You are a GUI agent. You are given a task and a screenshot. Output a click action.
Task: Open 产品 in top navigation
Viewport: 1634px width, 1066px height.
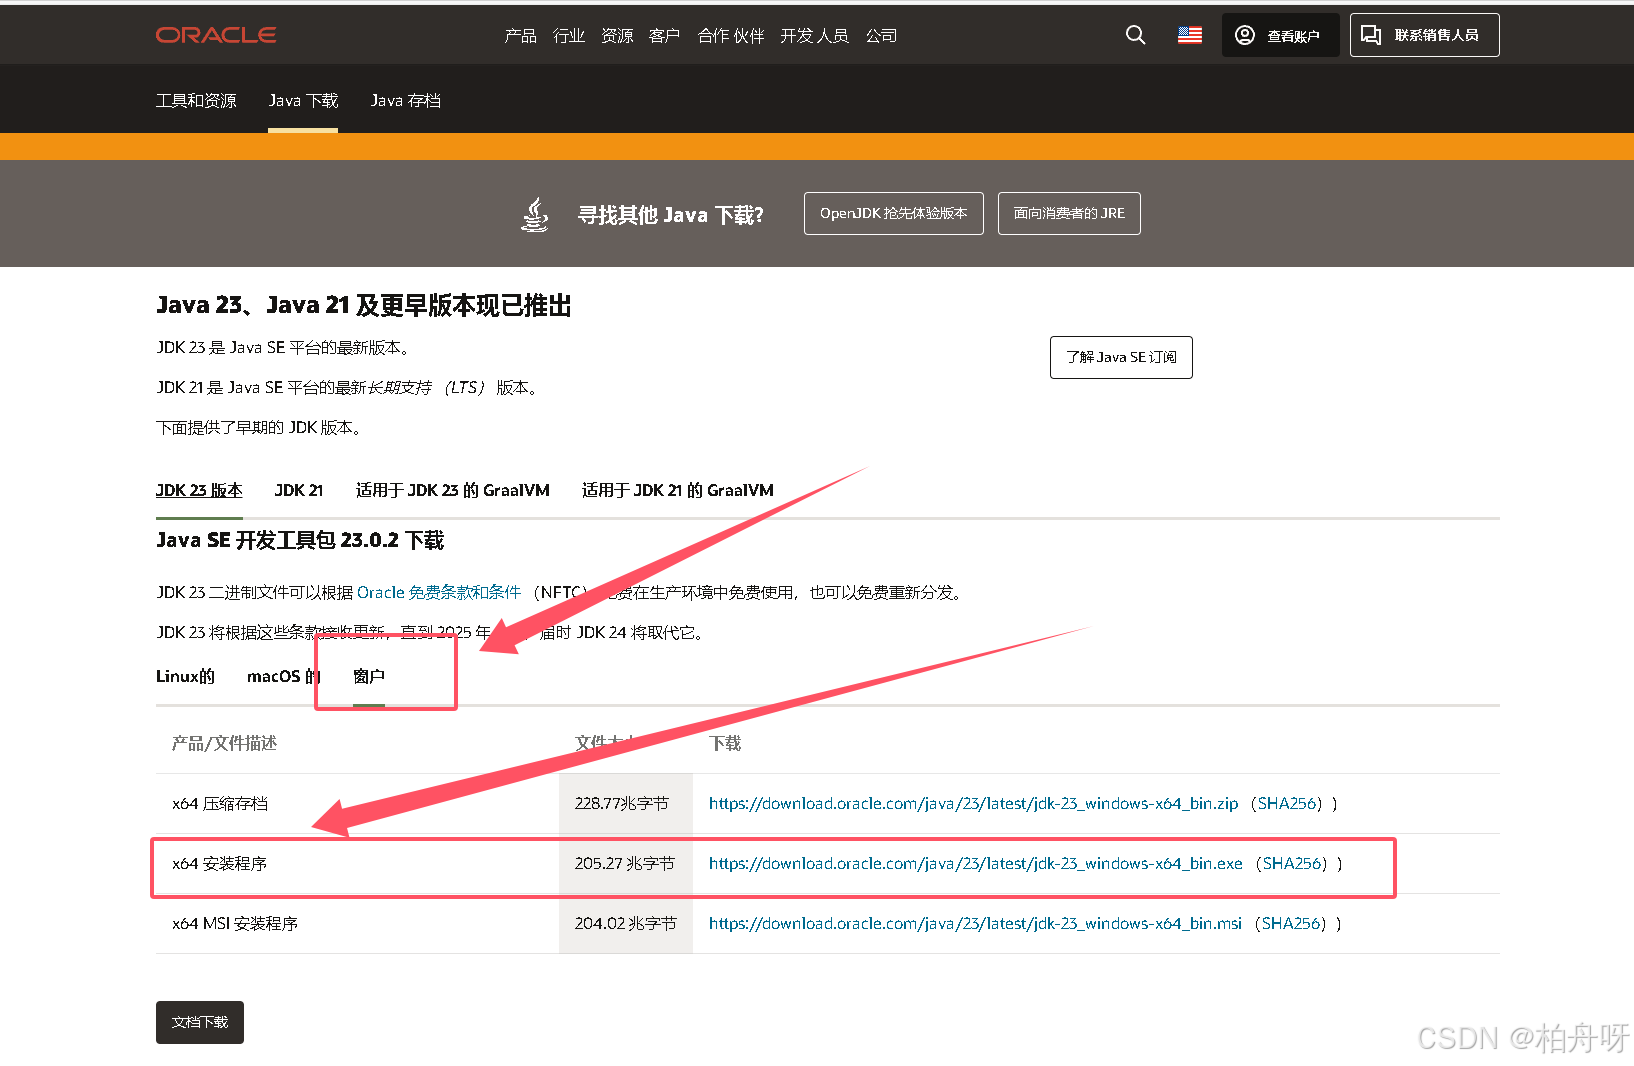click(x=521, y=36)
